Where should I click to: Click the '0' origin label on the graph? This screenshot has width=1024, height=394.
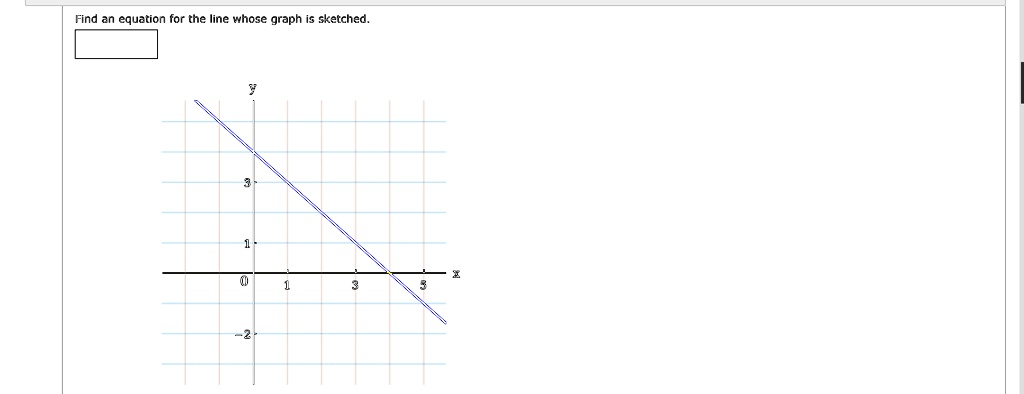[x=244, y=282]
